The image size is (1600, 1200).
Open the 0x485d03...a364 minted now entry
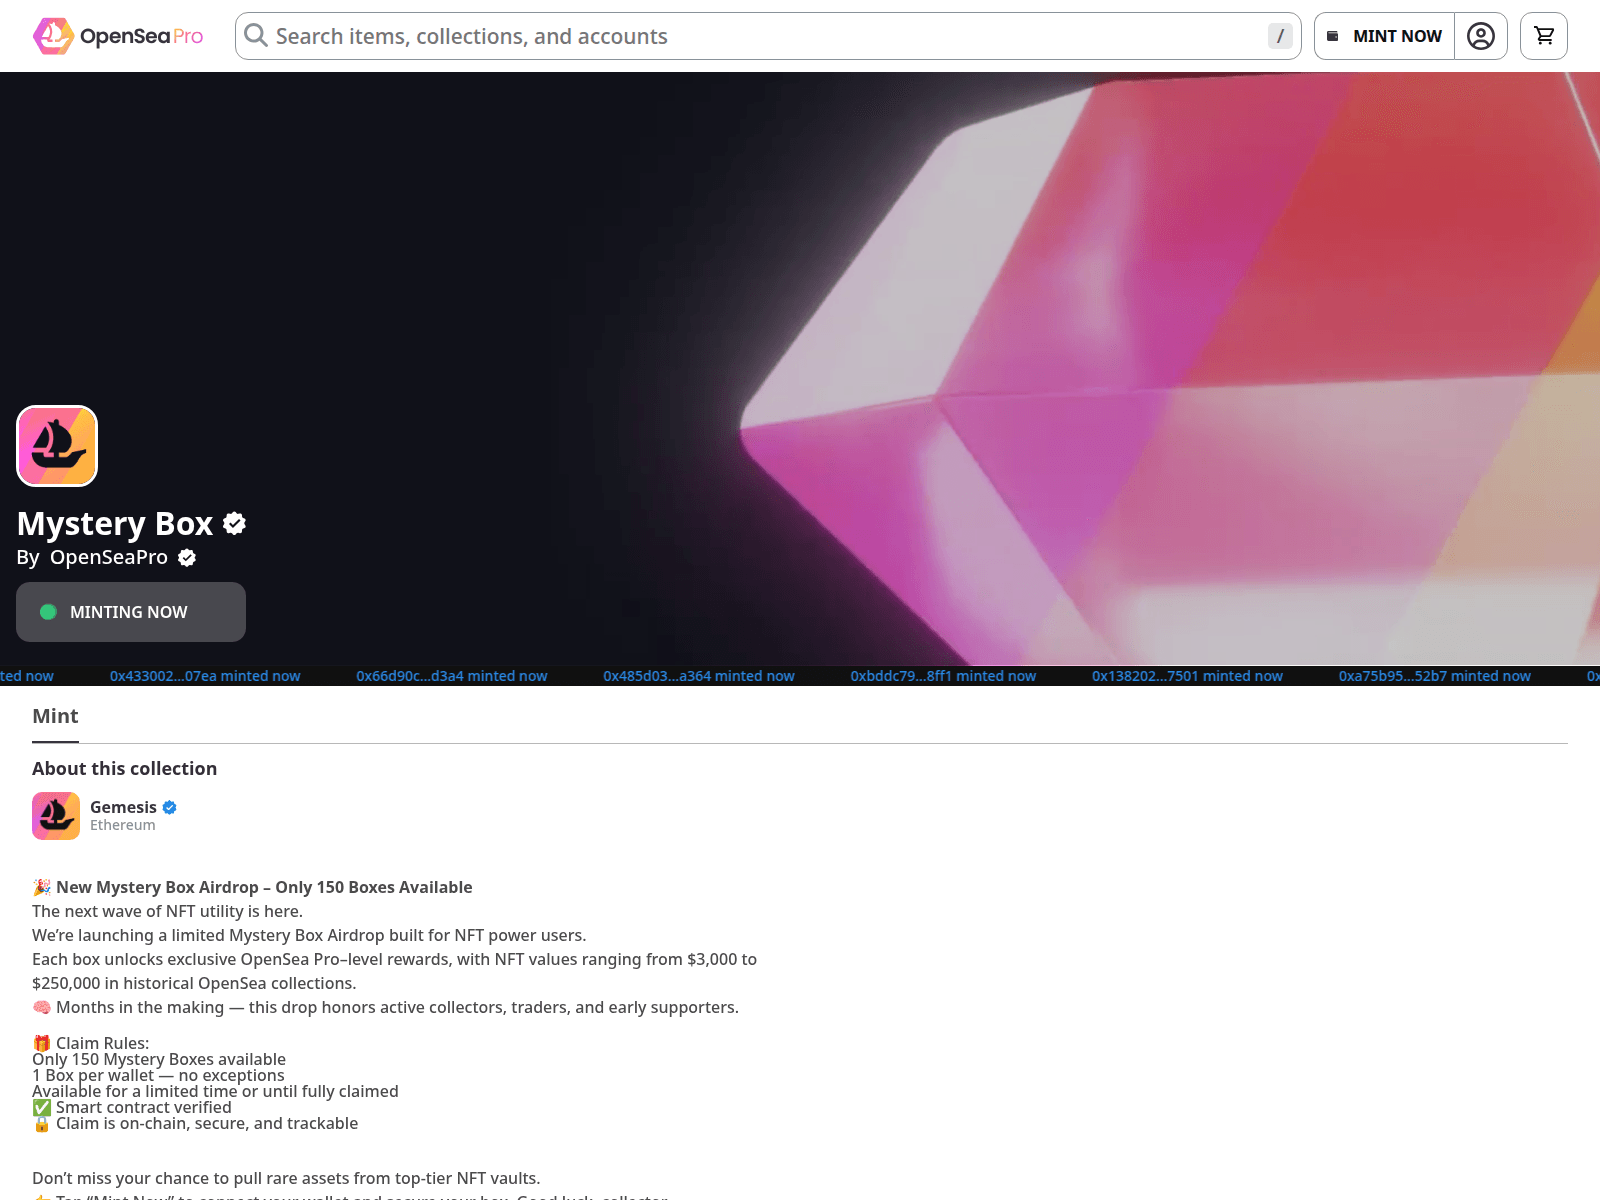pos(699,676)
